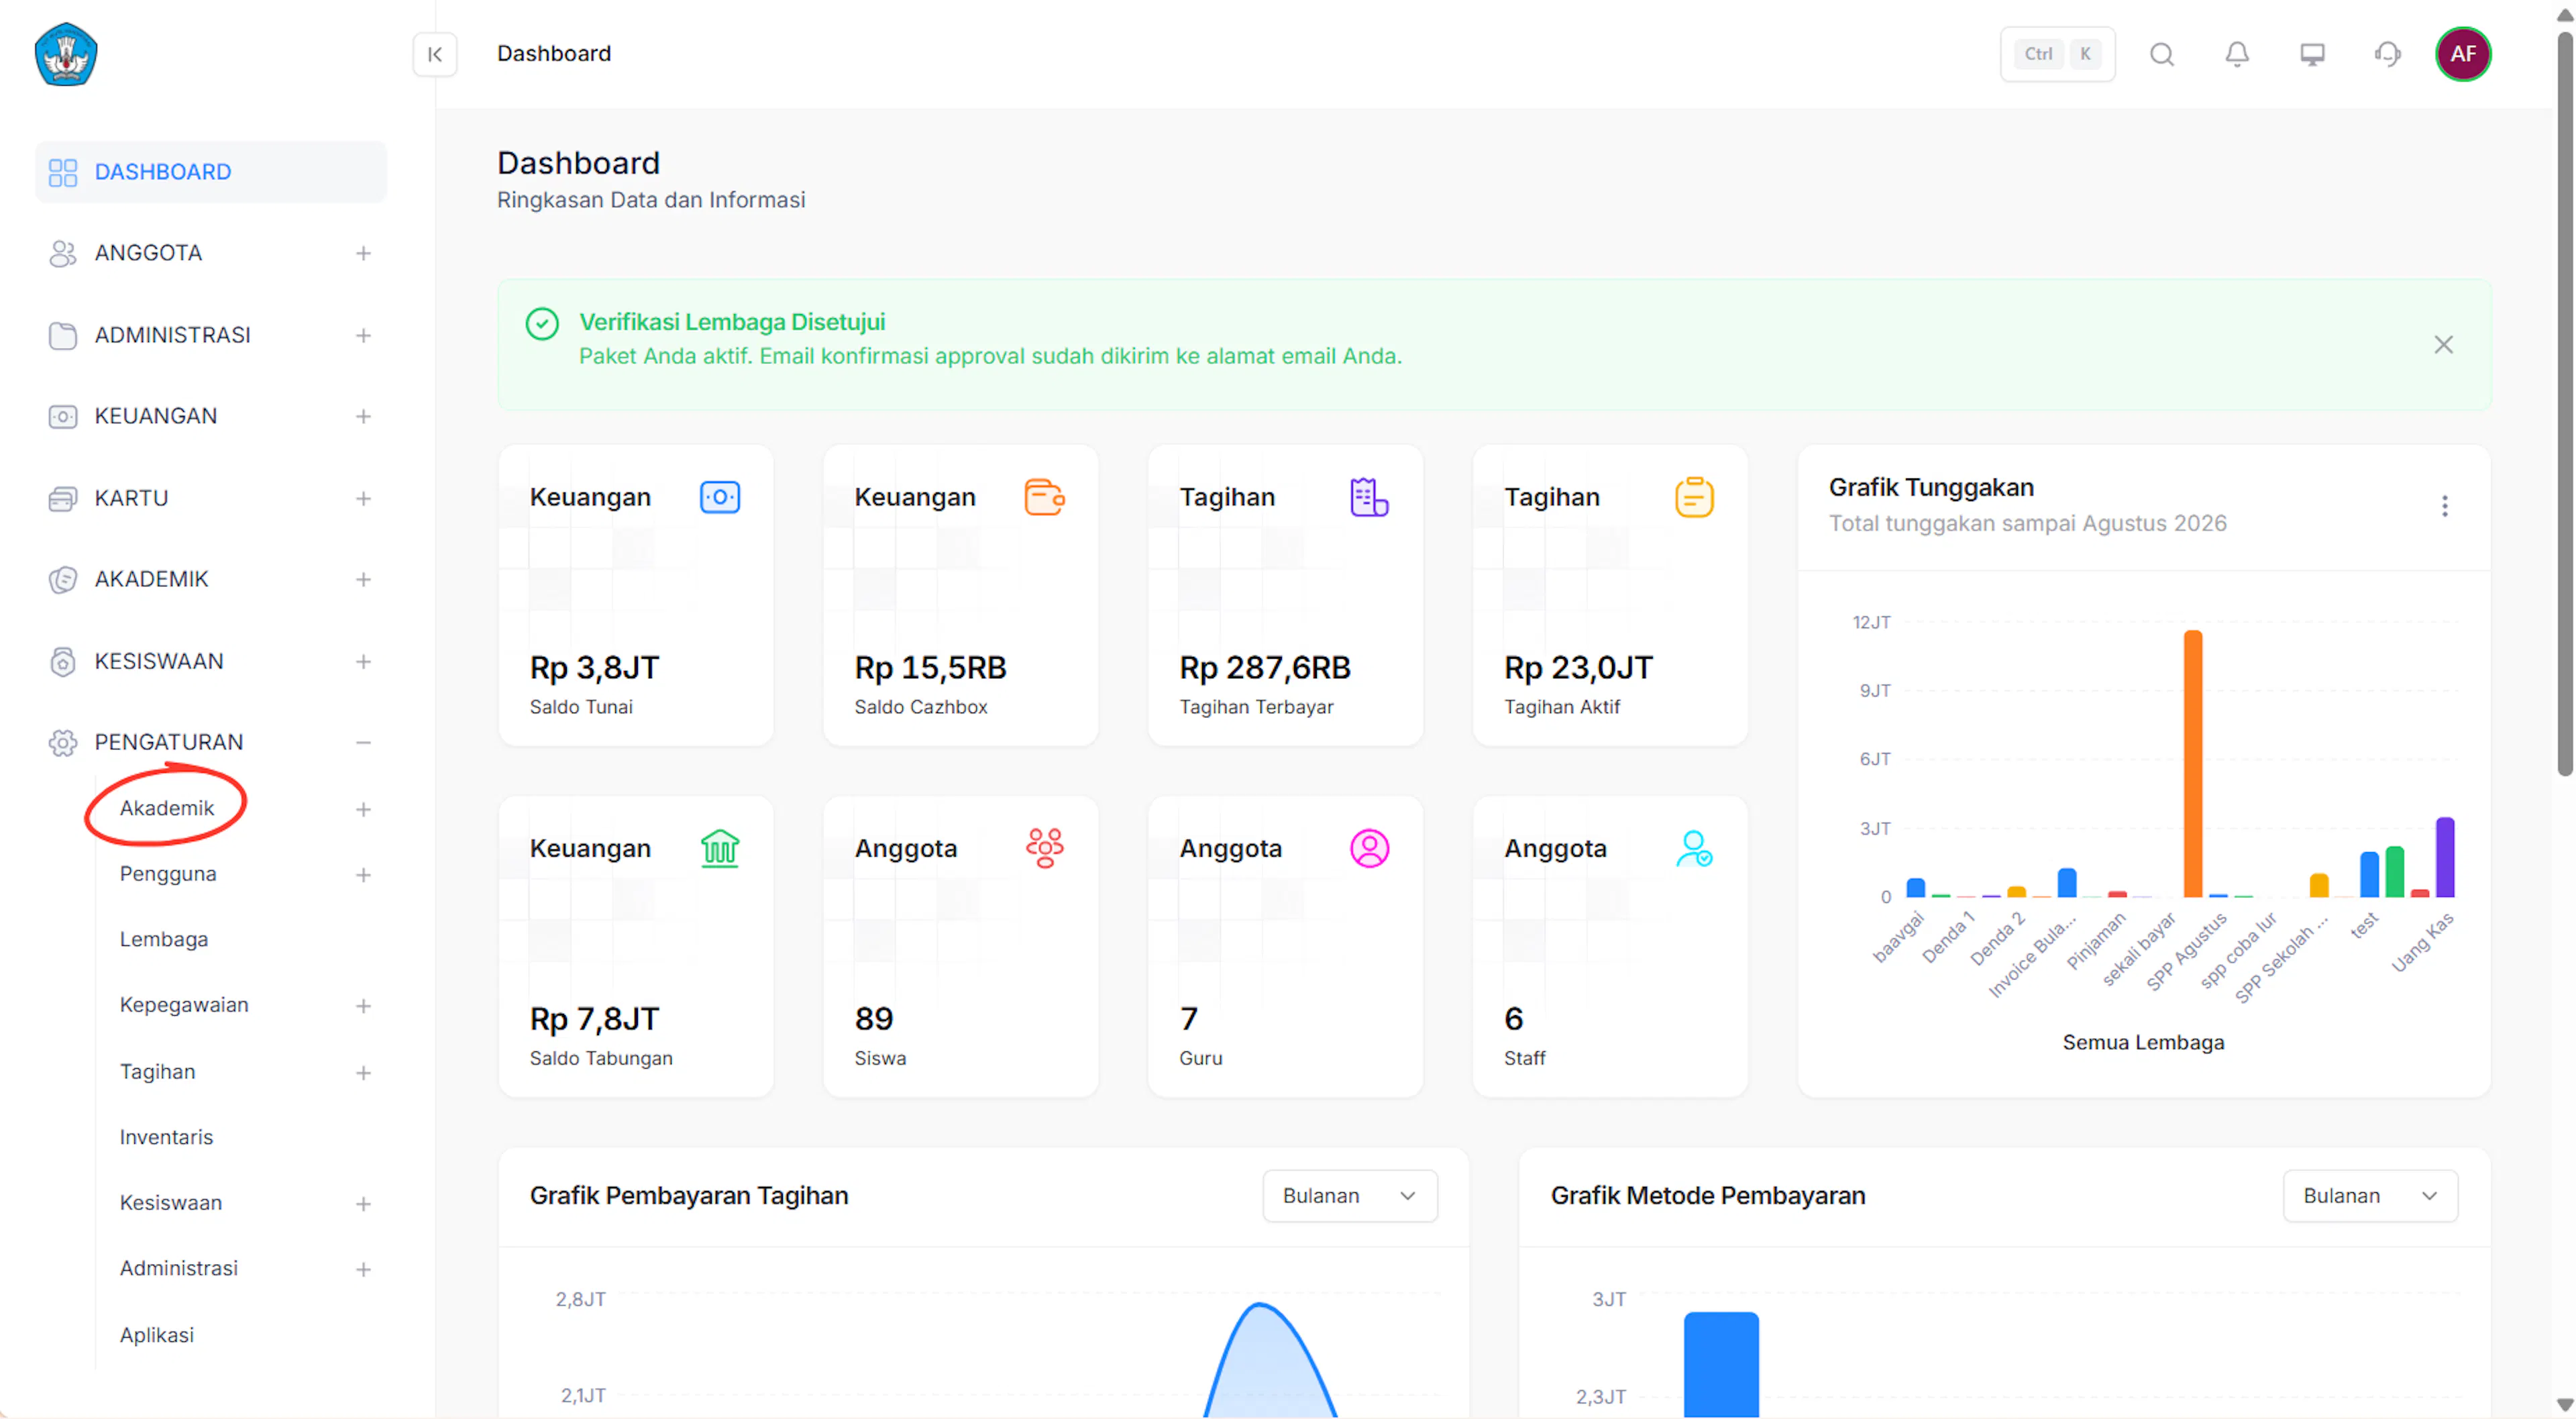Expand the ADMINISTRASI menu plus
Image resolution: width=2576 pixels, height=1419 pixels.
pos(363,335)
